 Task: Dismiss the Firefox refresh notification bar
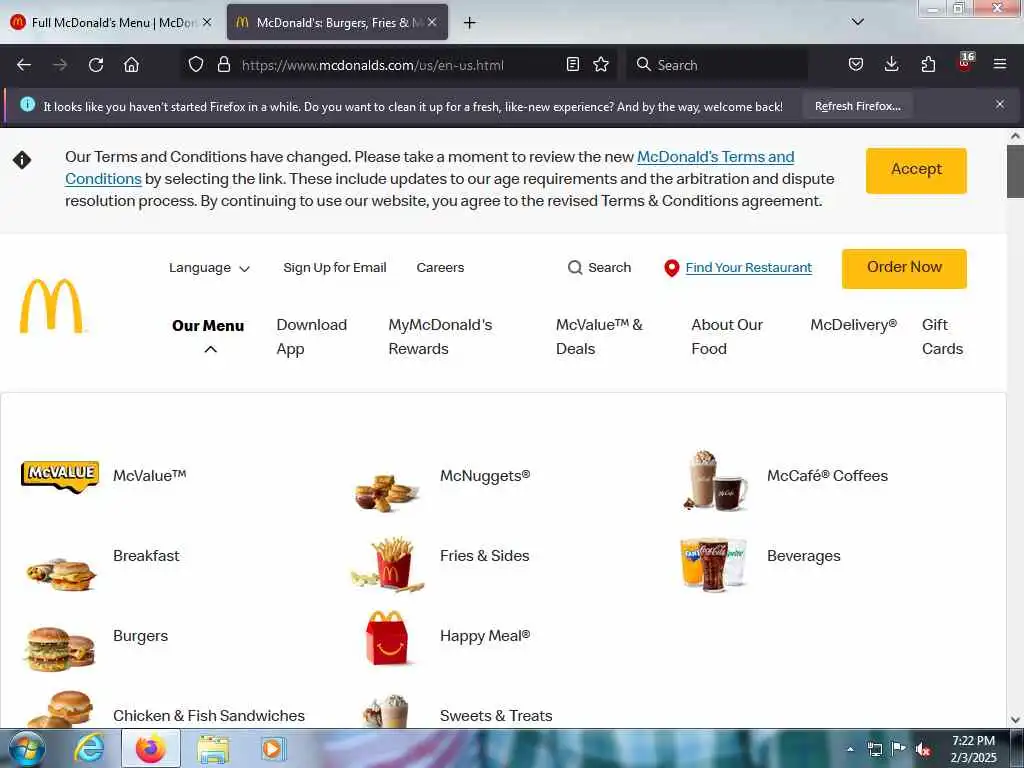1000,104
